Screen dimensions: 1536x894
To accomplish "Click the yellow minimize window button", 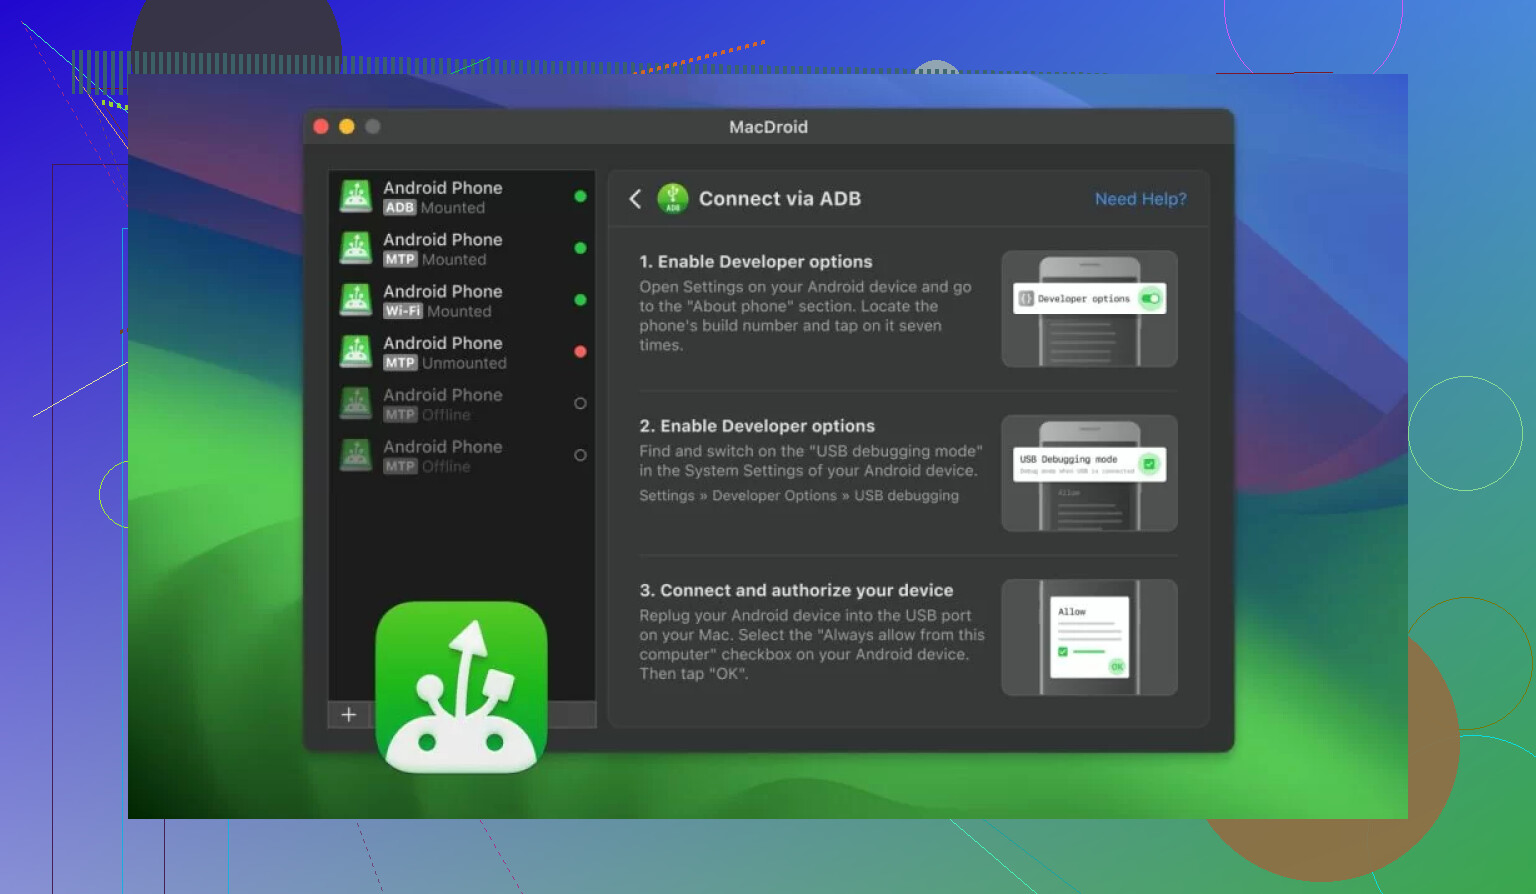I will 347,126.
